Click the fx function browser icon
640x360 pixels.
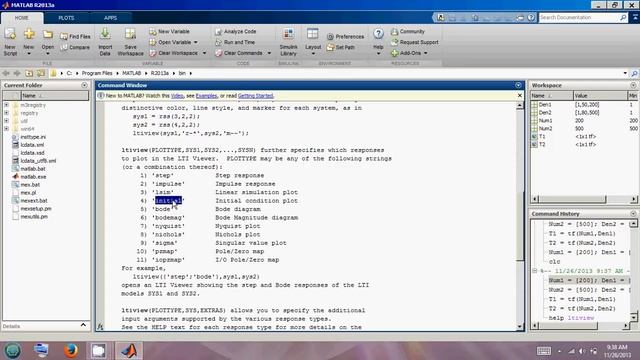pos(100,327)
